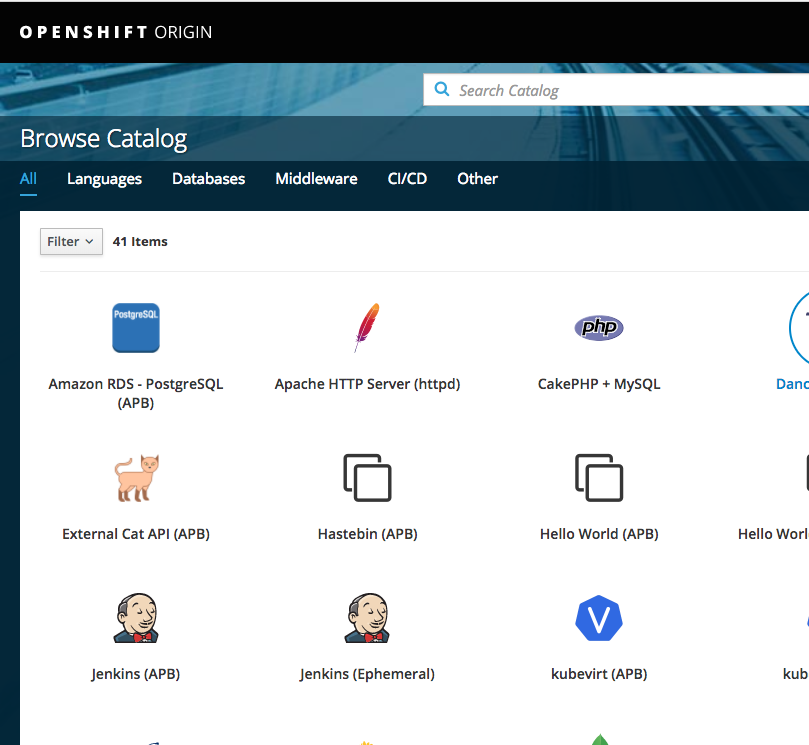Screen dimensions: 809x745
Task: Open the Filter dropdown
Action: 71,241
